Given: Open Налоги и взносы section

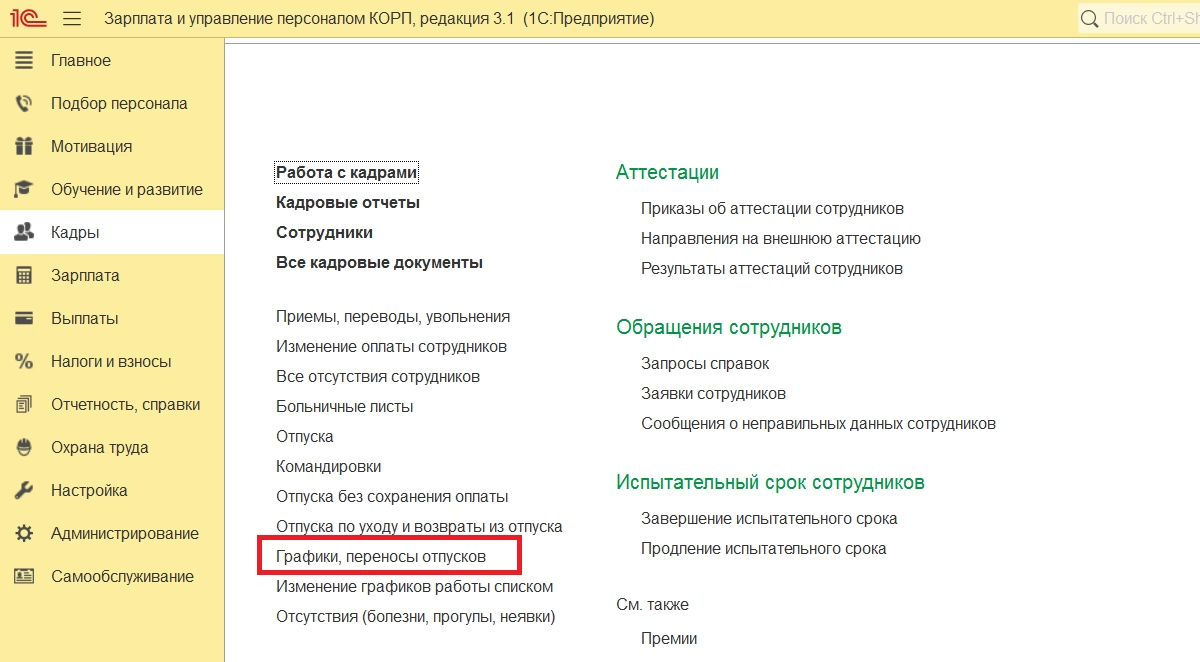Looking at the screenshot, I should pos(112,362).
